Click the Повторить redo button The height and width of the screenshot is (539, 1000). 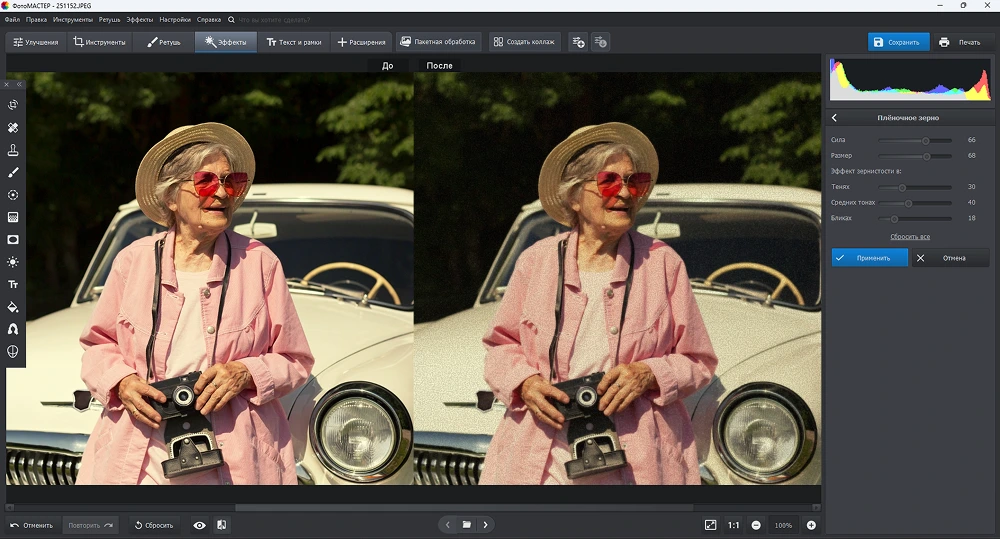(x=90, y=526)
